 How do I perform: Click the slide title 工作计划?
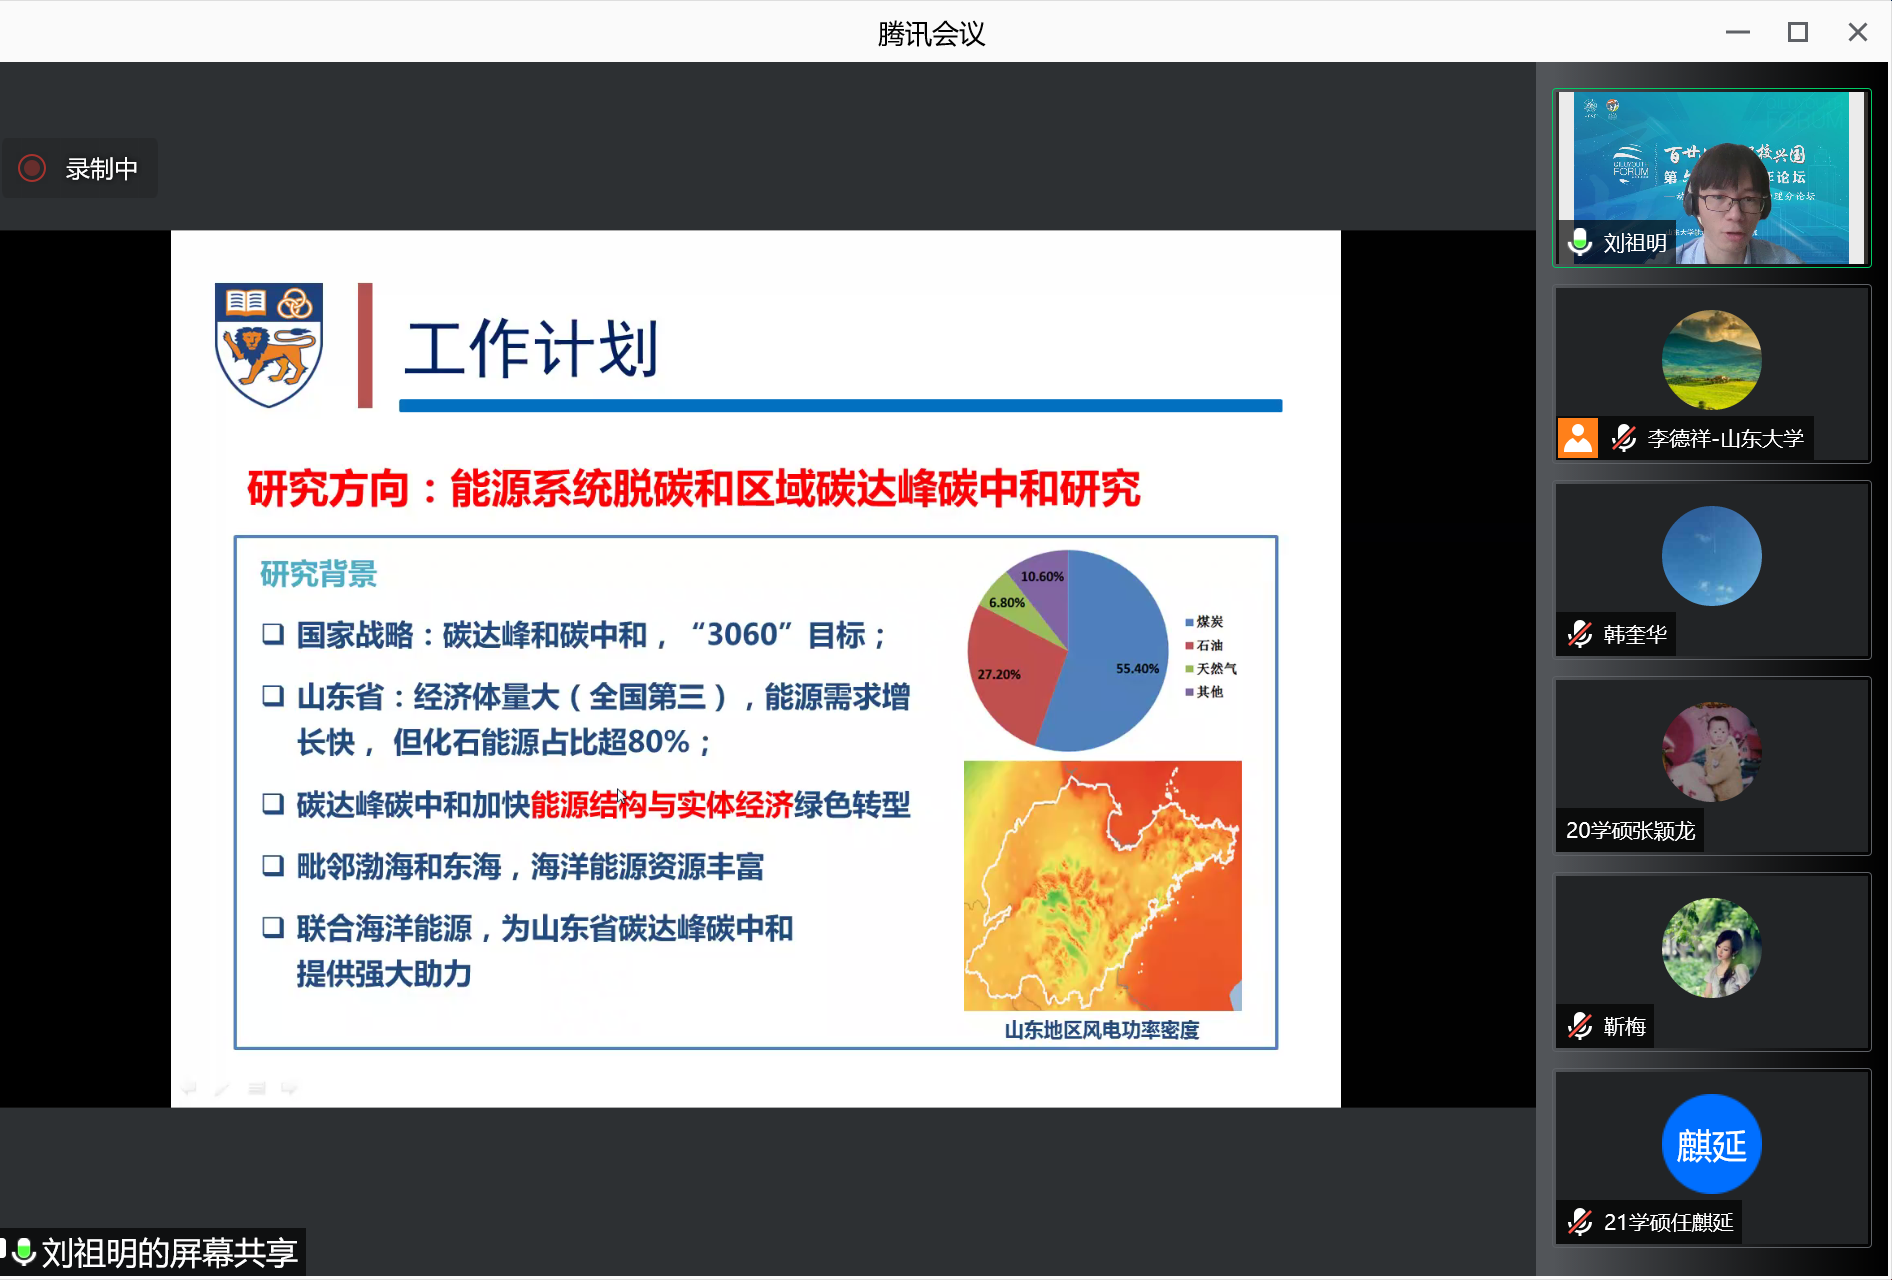coord(531,348)
